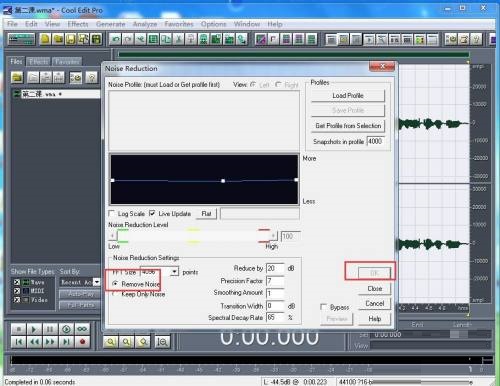
Task: Click the Load Profile button
Action: (348, 96)
